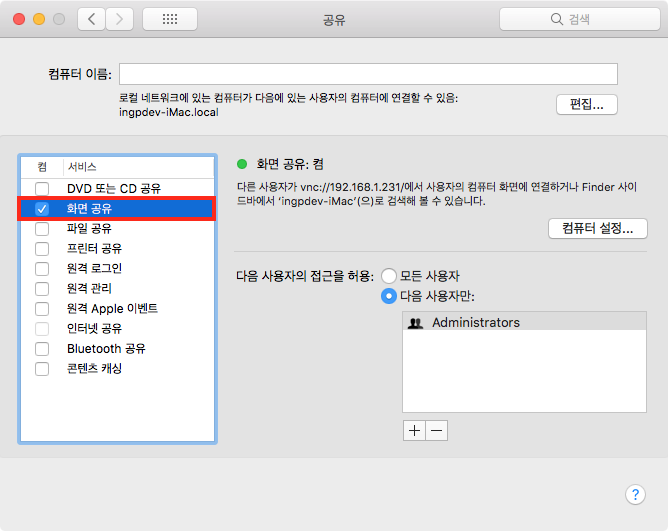The image size is (668, 531).
Task: Enable DVD 또는 CD 공유 checkbox
Action: tap(42, 188)
